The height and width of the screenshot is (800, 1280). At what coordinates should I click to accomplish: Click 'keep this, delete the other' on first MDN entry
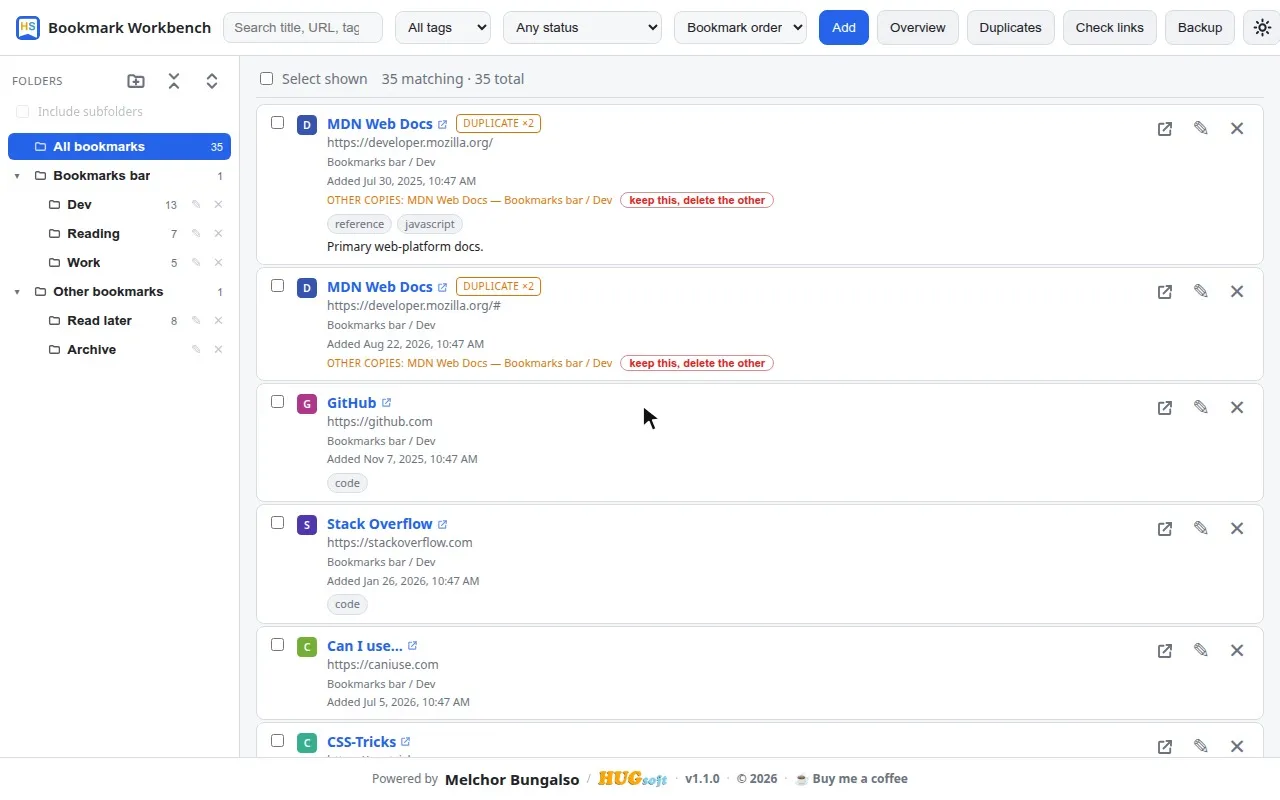(x=697, y=200)
